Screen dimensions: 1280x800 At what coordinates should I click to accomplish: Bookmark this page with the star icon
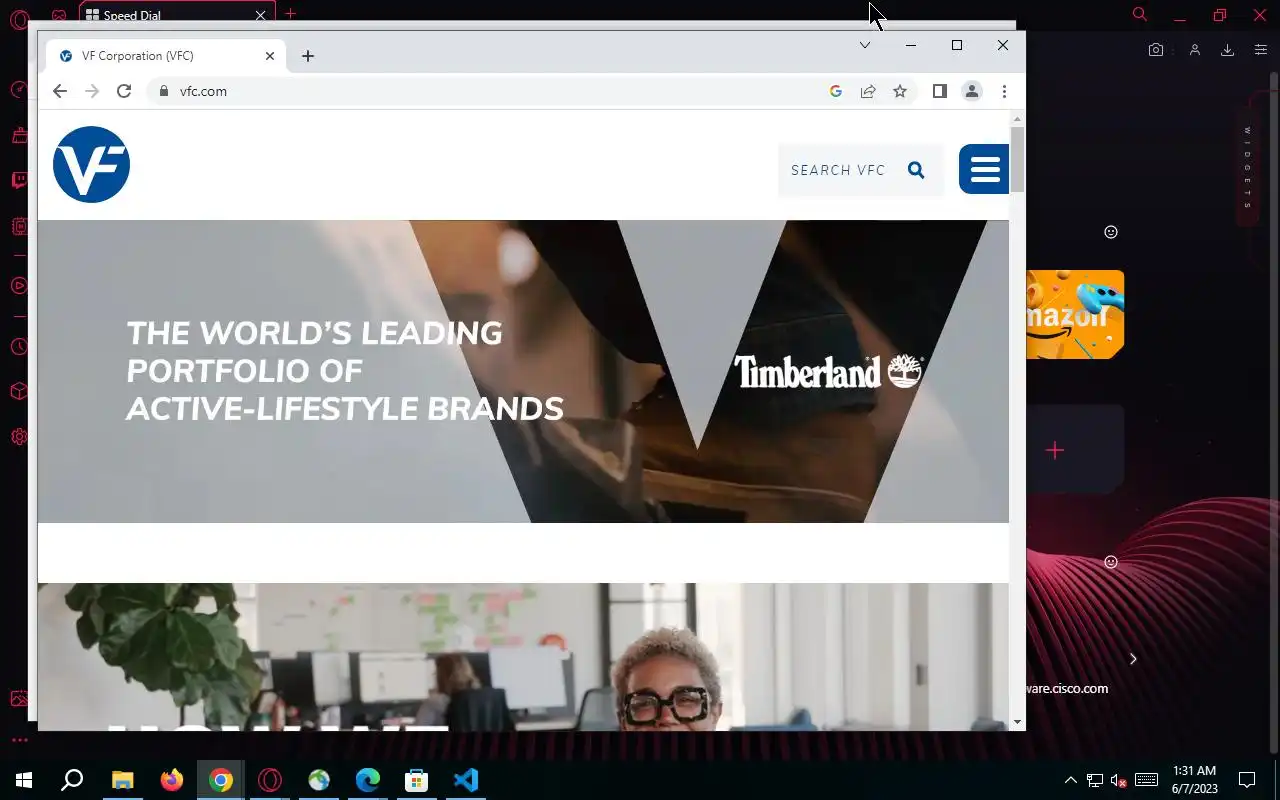coord(900,91)
